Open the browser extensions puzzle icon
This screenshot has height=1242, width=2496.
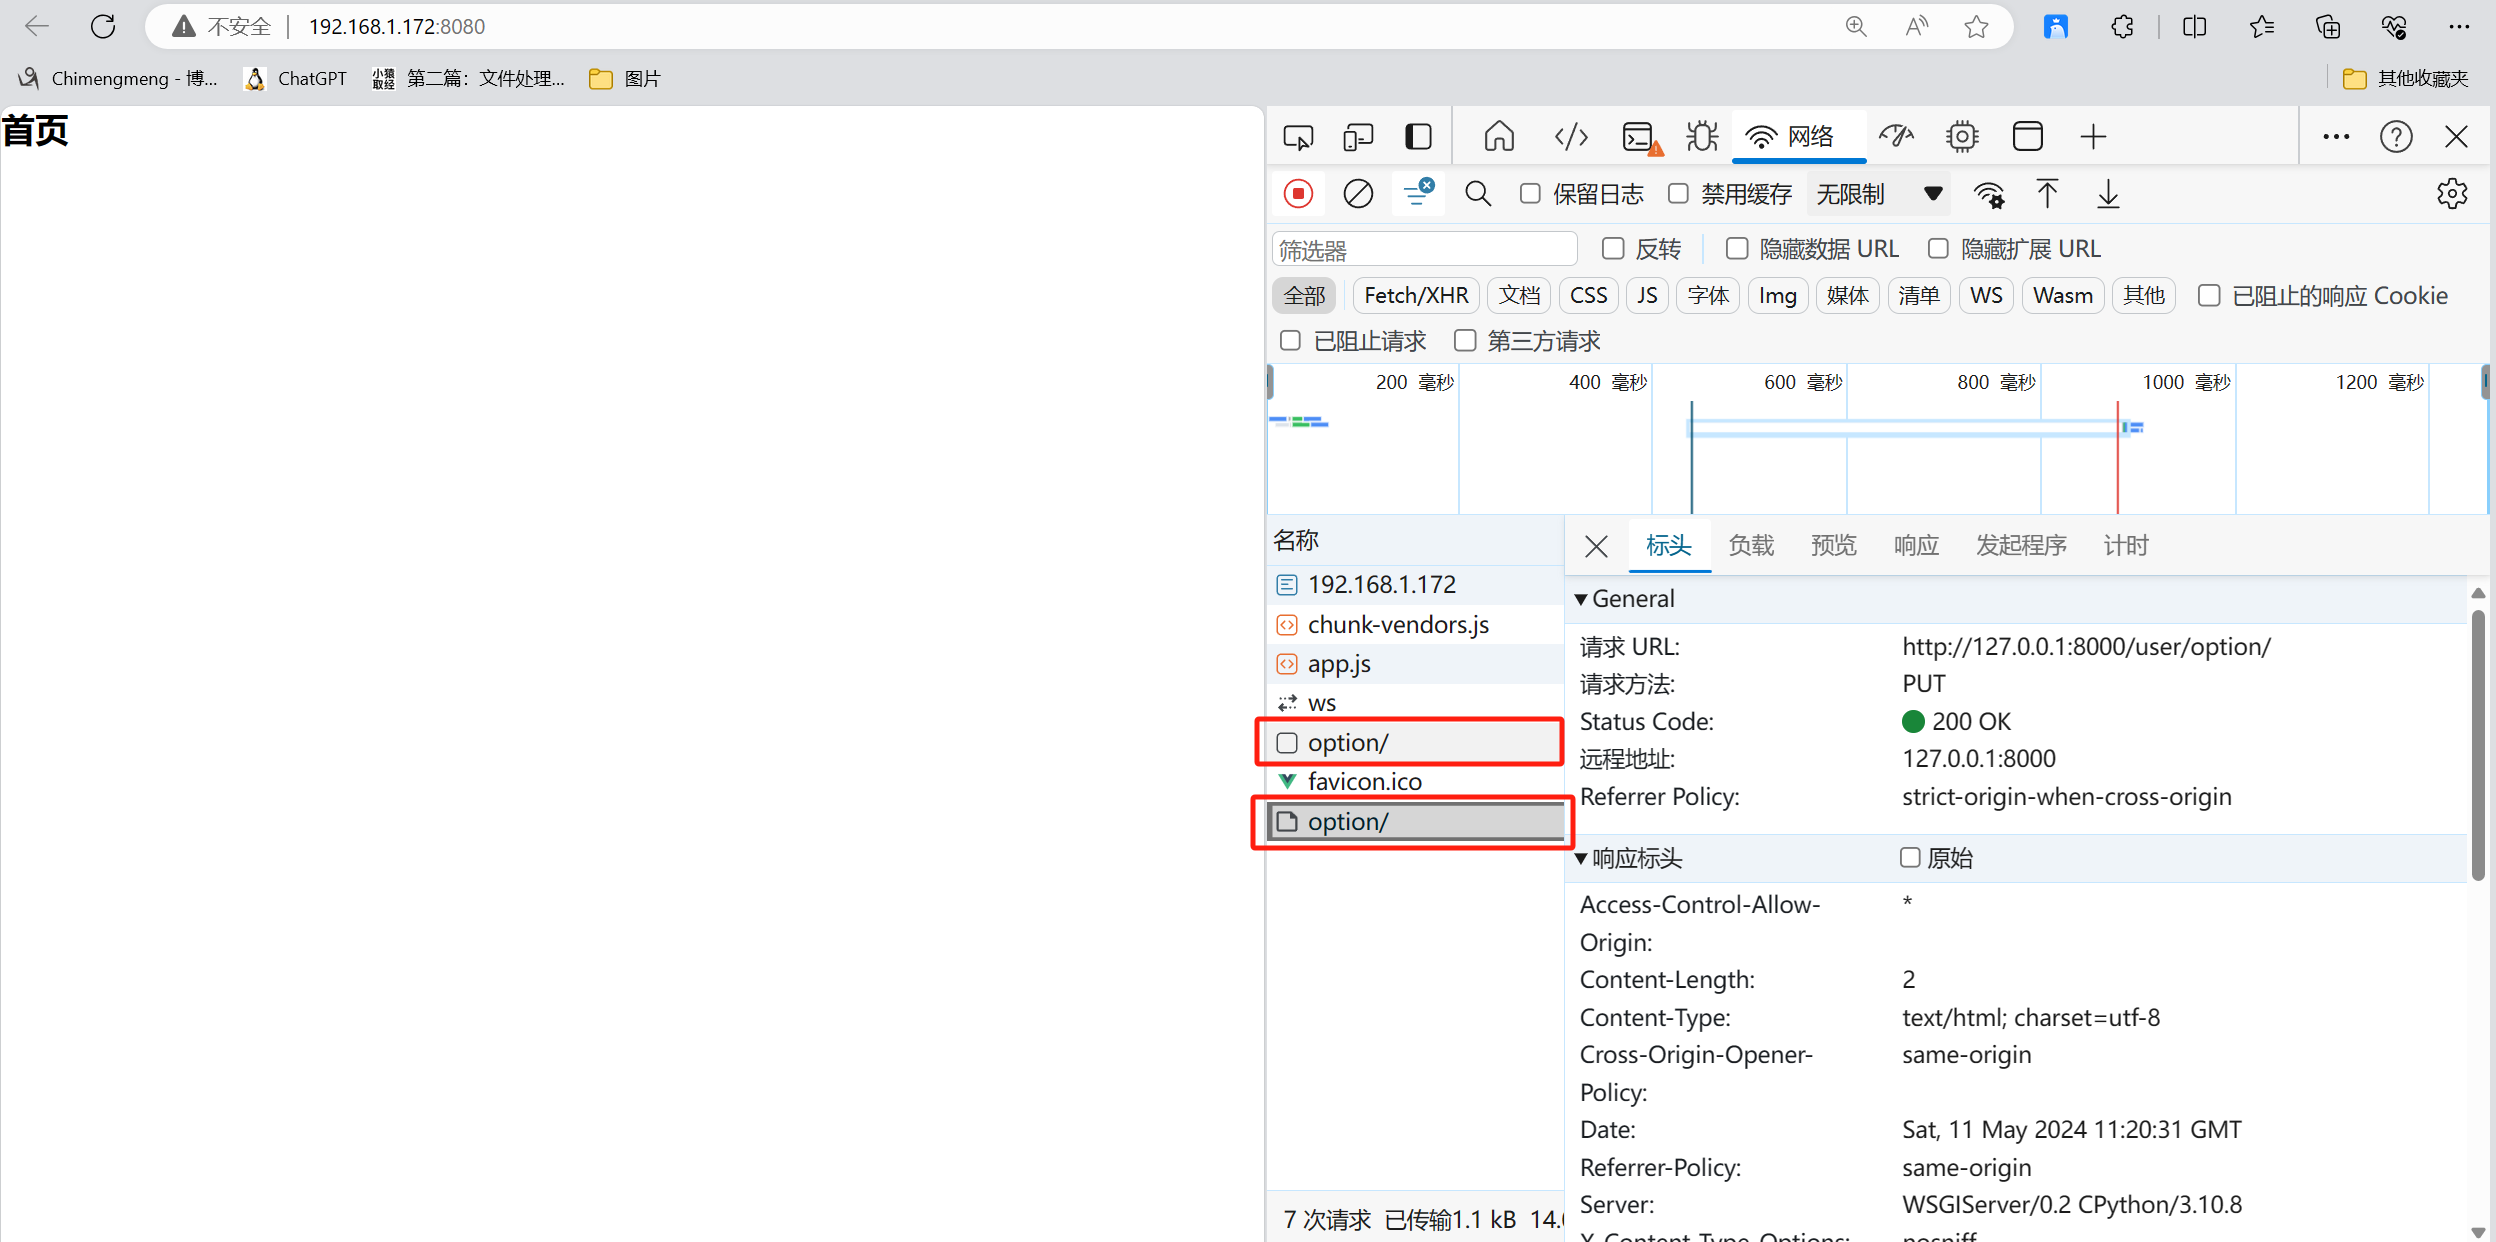(2122, 26)
